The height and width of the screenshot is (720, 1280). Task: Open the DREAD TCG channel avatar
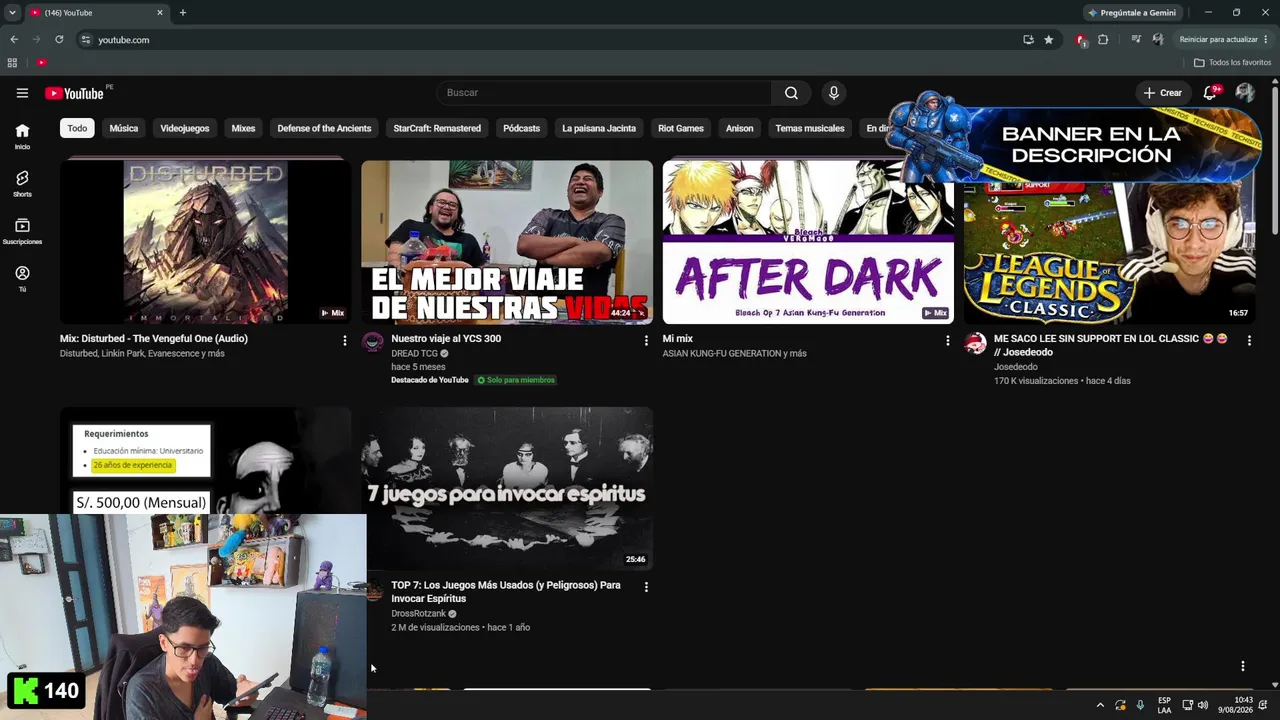[x=372, y=343]
